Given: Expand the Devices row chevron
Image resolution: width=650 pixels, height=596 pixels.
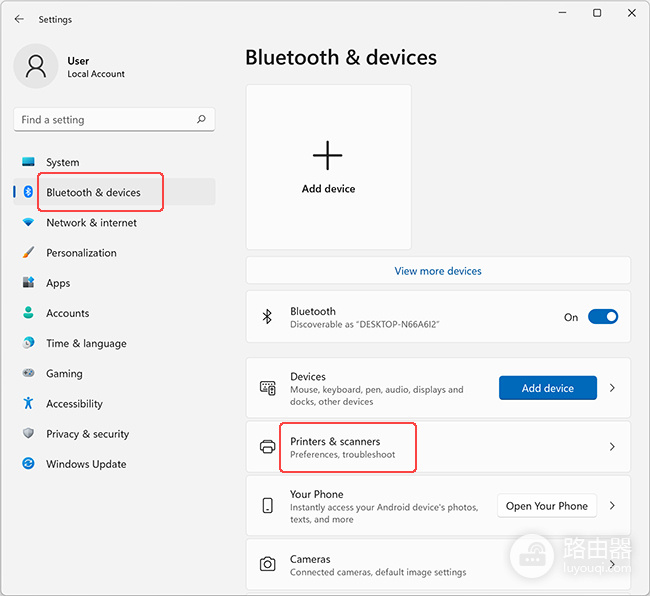Looking at the screenshot, I should [612, 388].
